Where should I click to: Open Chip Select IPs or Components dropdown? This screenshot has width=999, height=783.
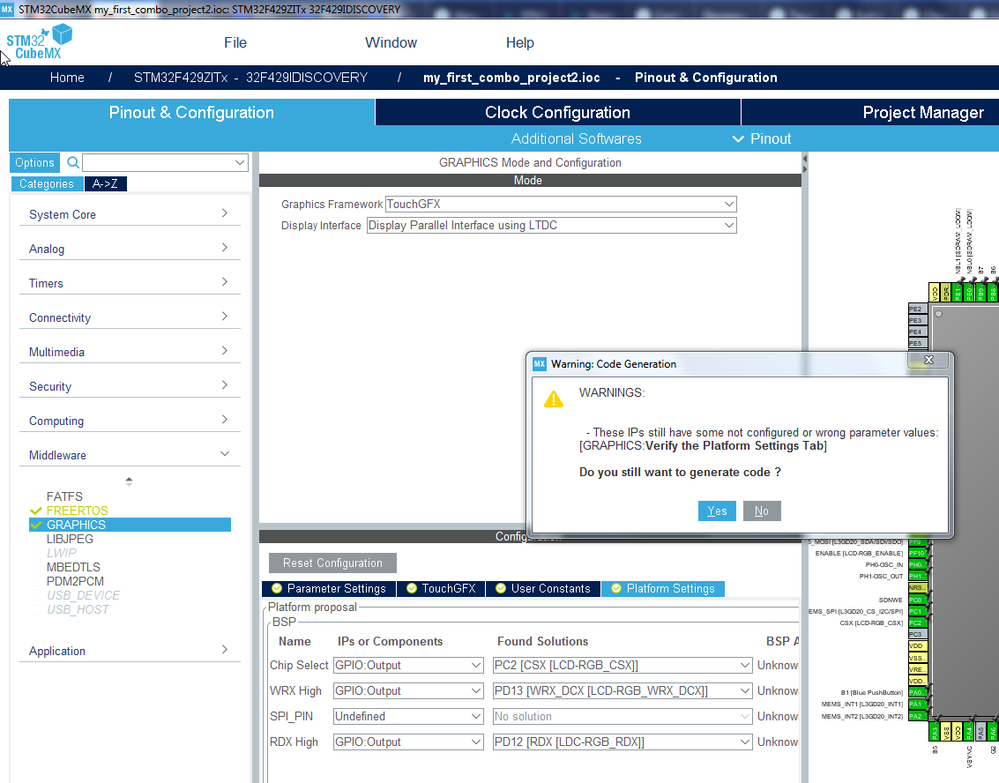(408, 665)
